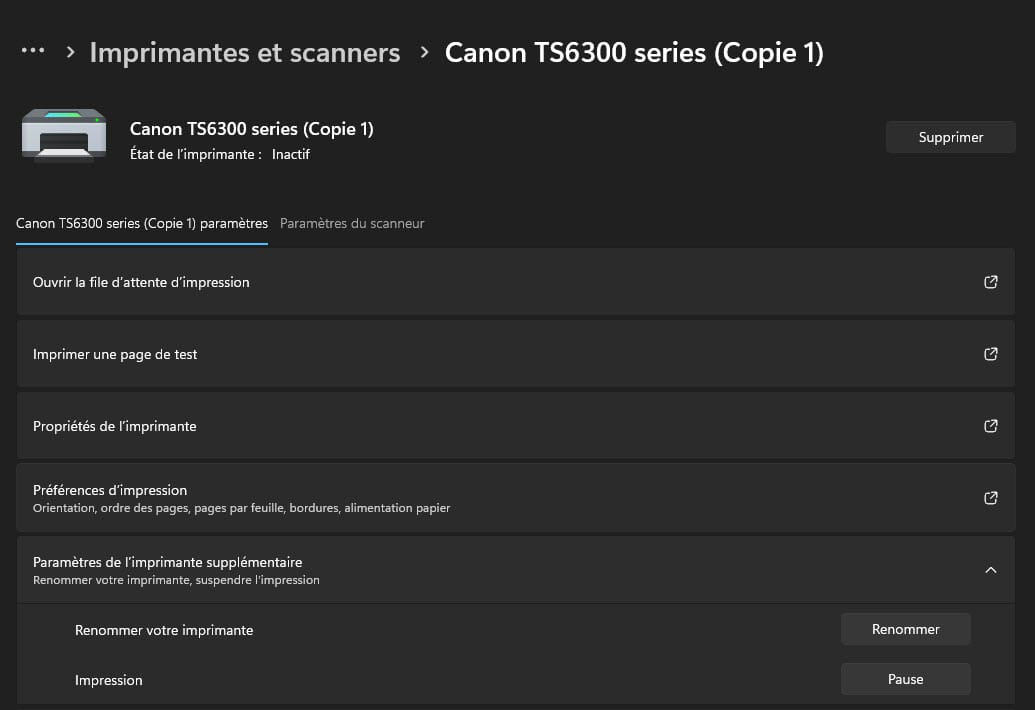Pause printing with the Pause button

point(906,679)
